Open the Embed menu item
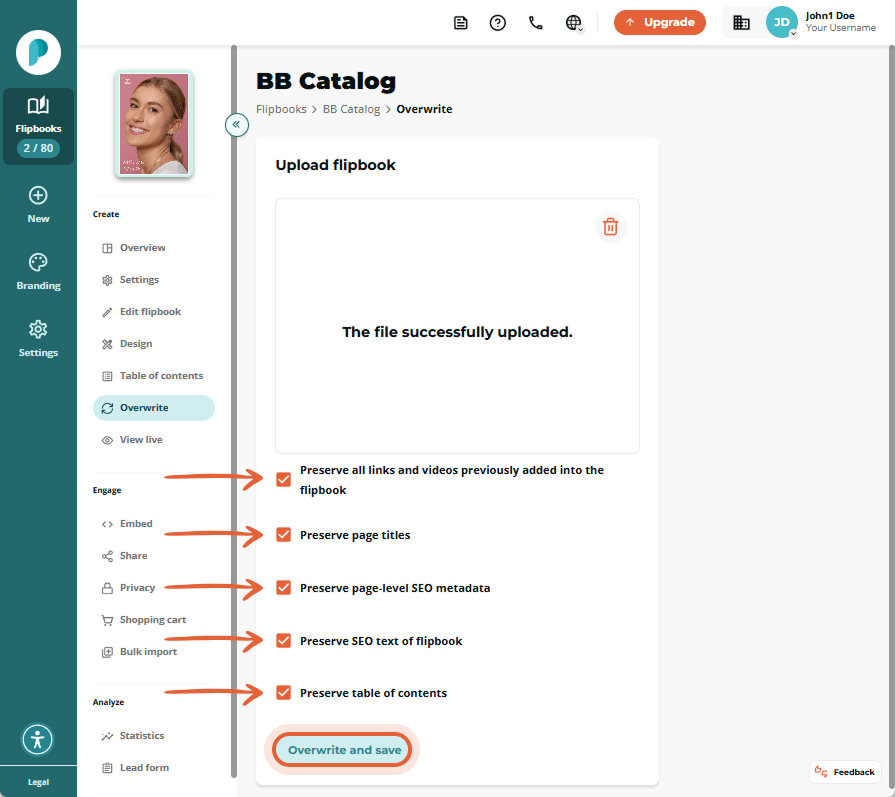 pos(154,524)
